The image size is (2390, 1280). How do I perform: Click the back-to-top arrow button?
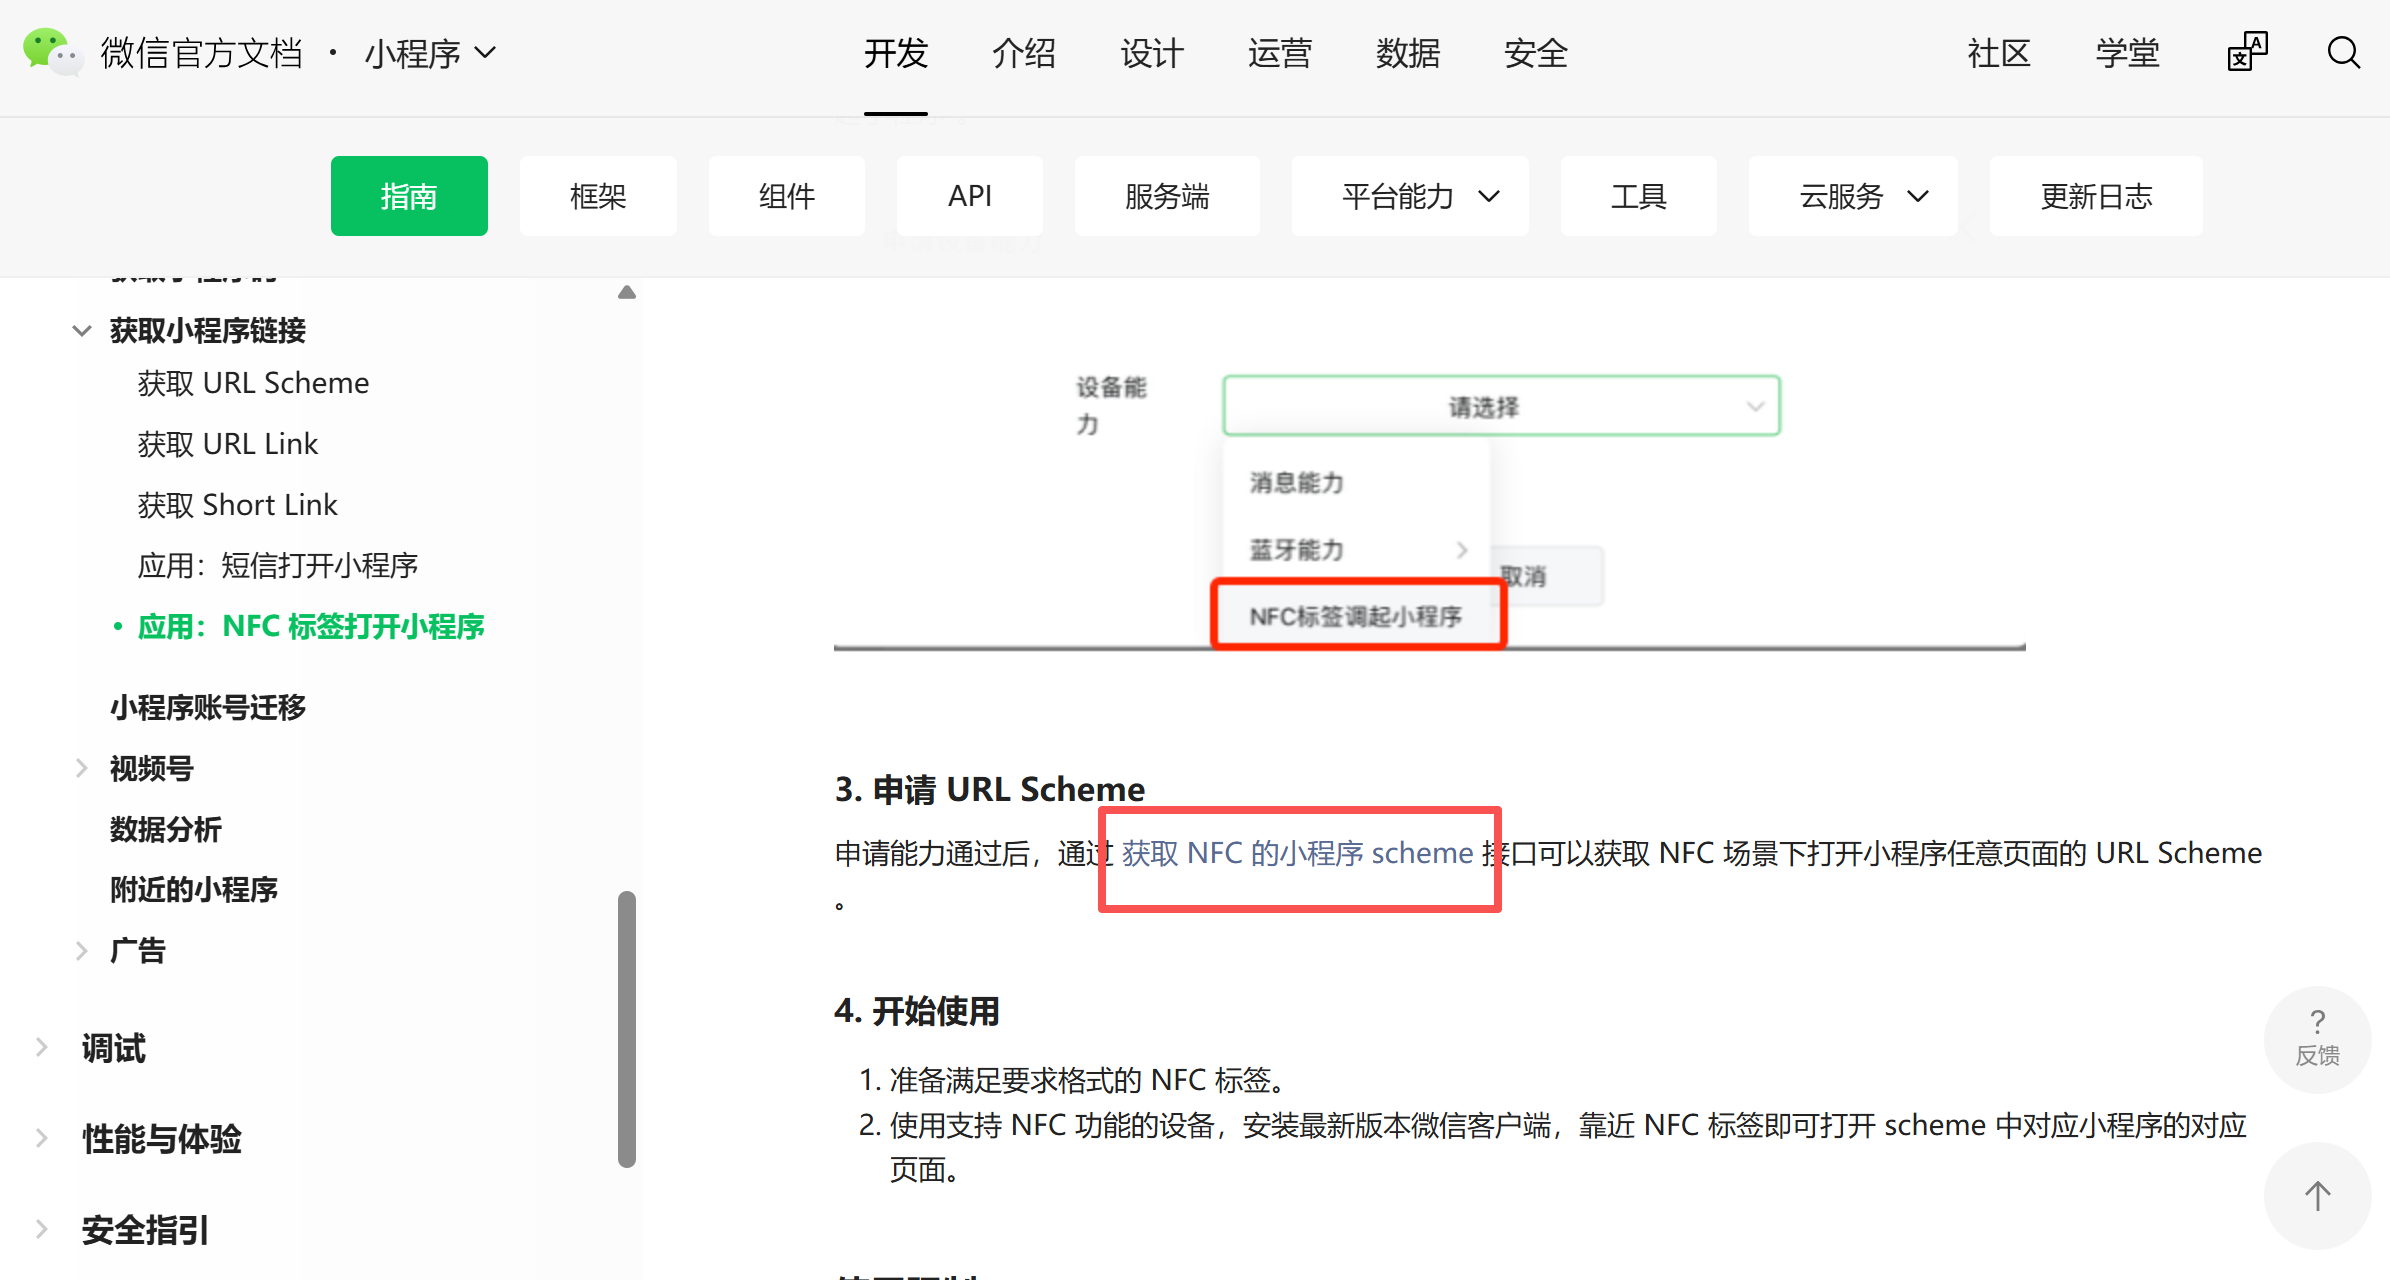tap(2317, 1195)
